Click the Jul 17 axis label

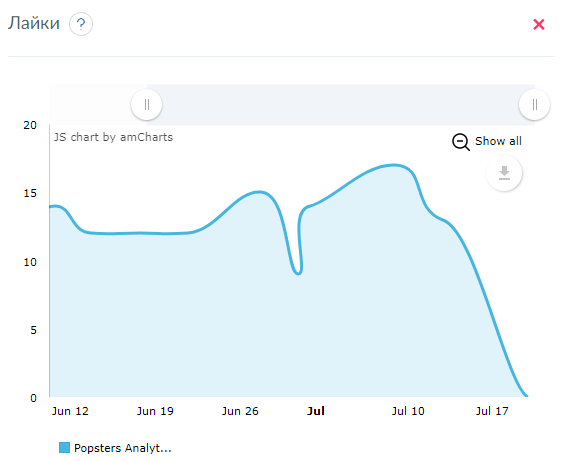point(492,411)
